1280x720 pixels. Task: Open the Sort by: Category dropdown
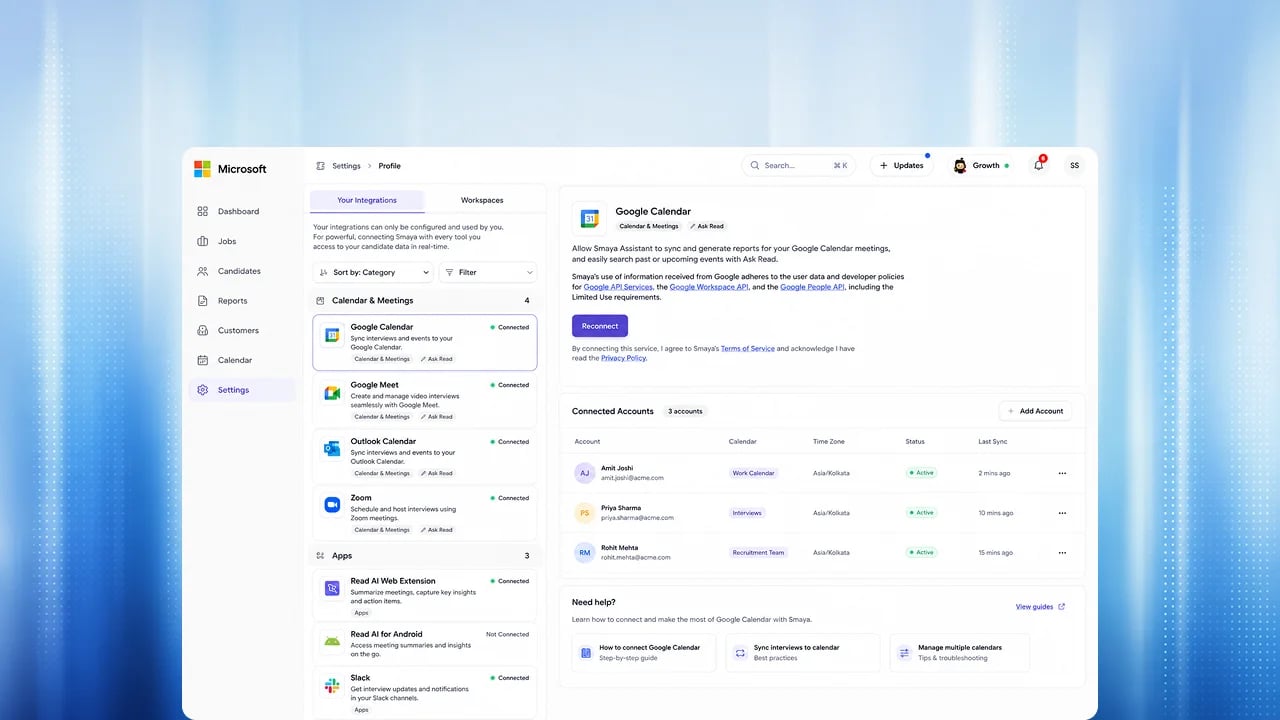coord(373,272)
